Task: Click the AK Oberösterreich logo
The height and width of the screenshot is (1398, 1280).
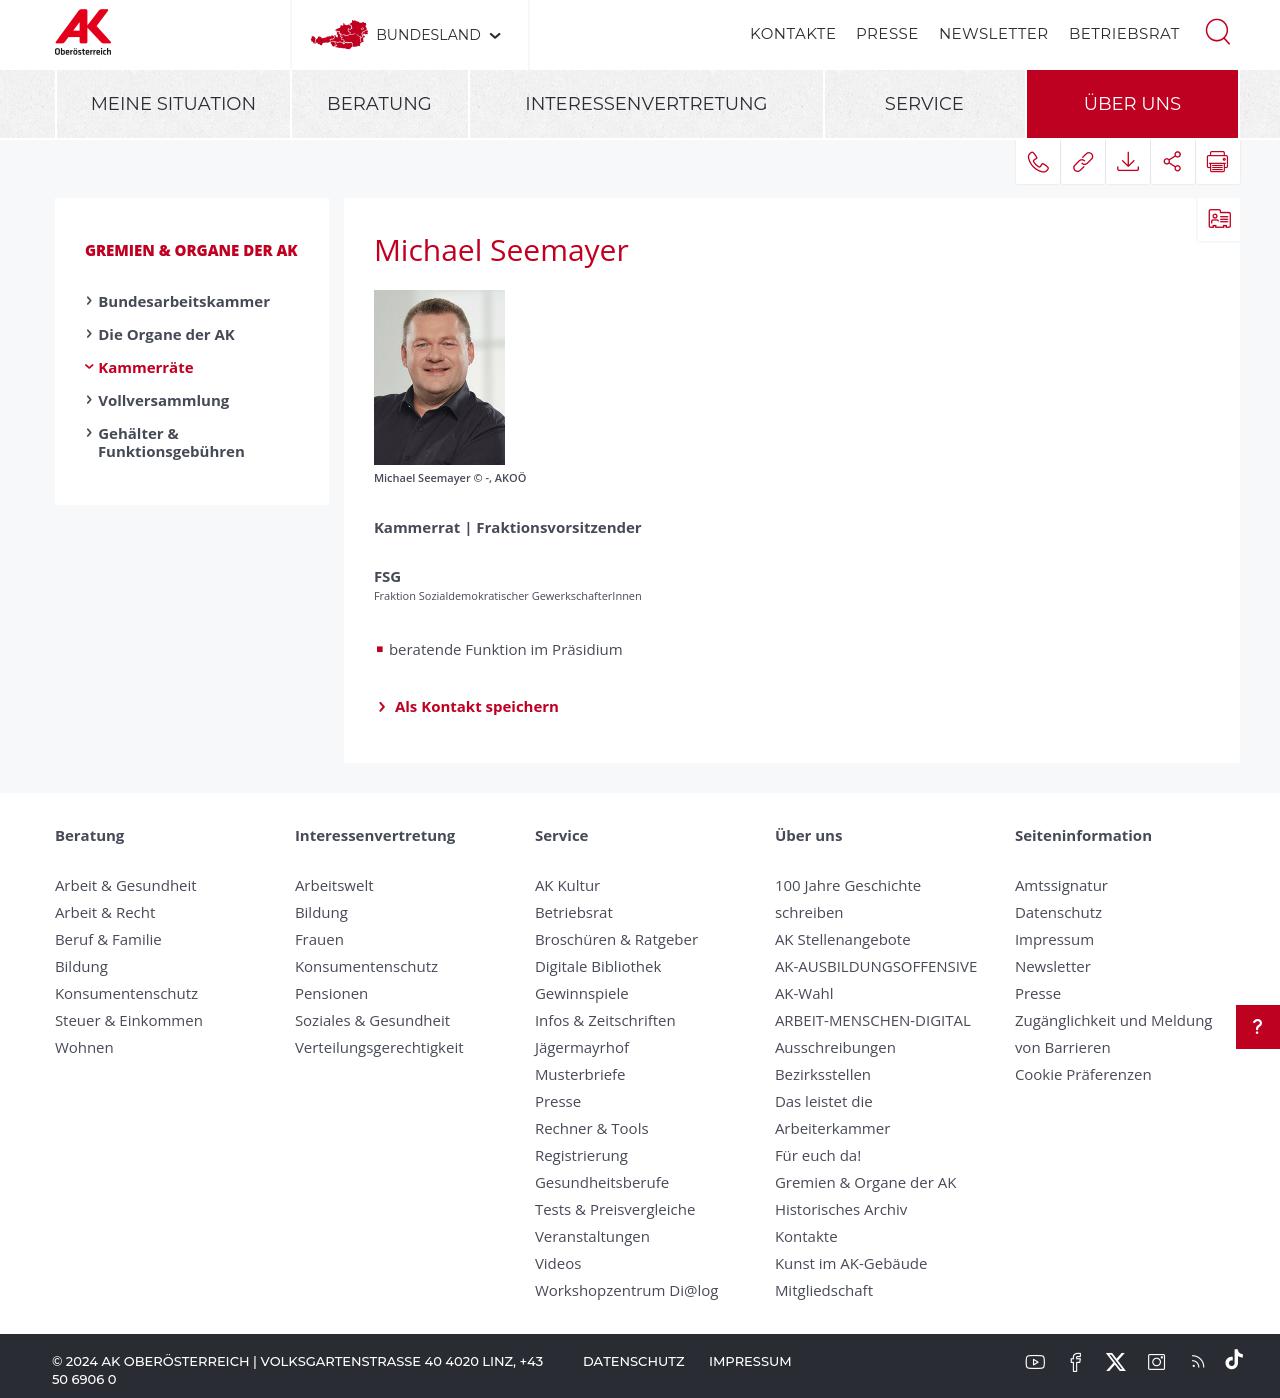Action: coord(83,32)
